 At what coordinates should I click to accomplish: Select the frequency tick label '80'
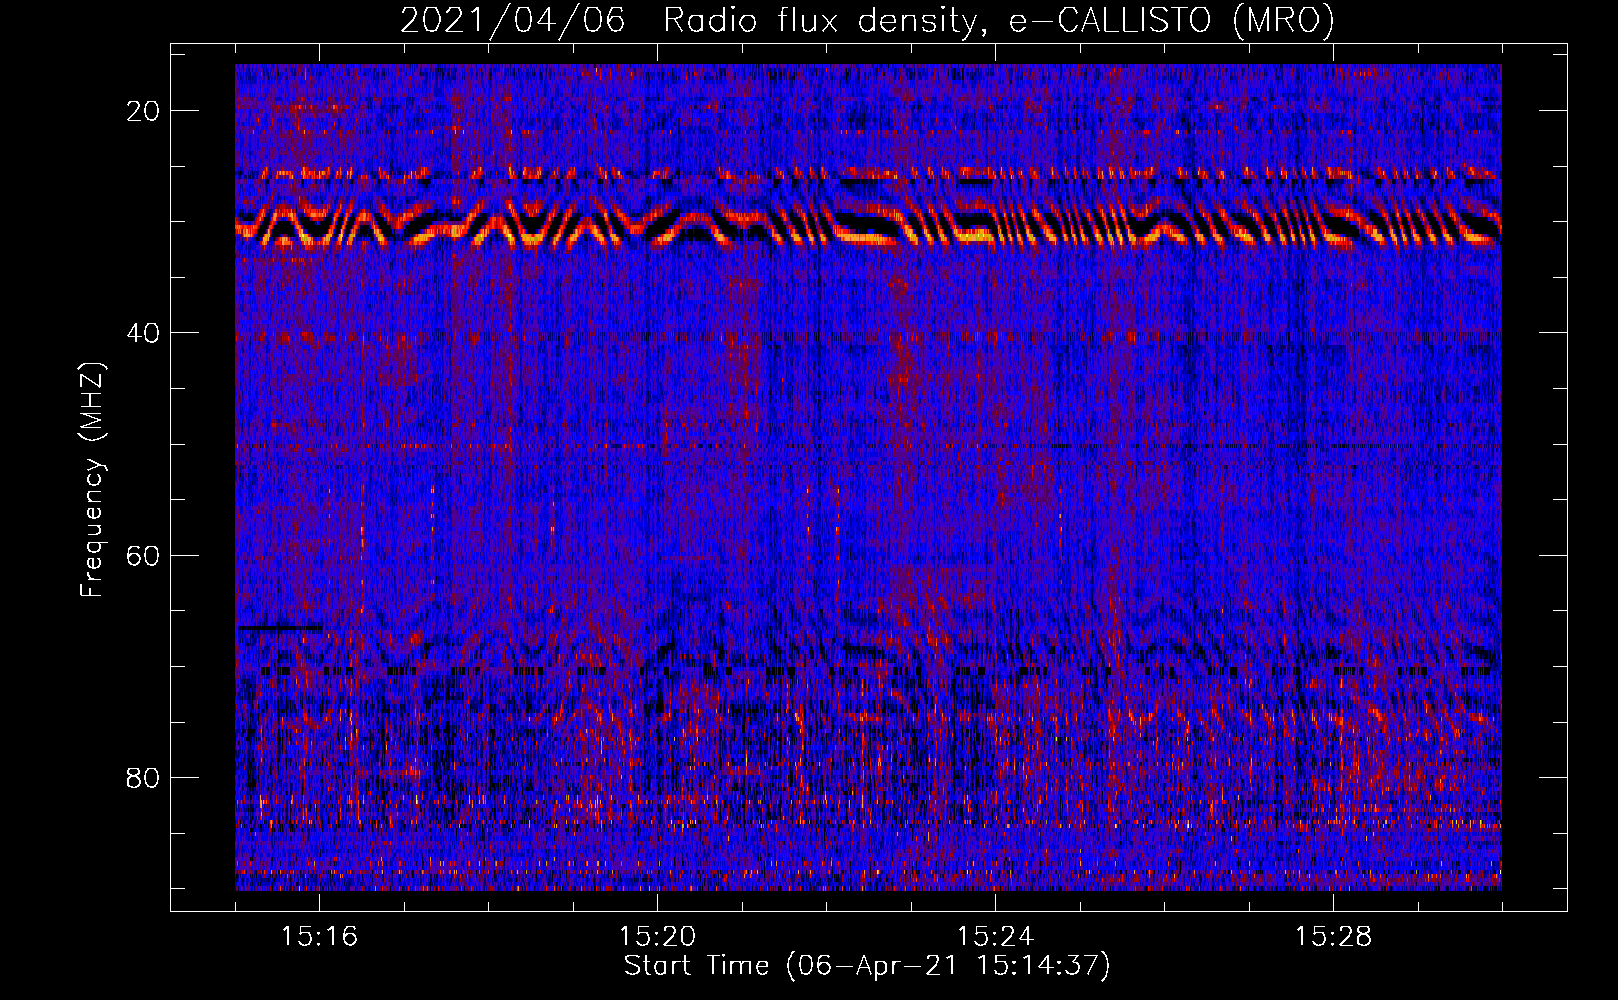144,777
